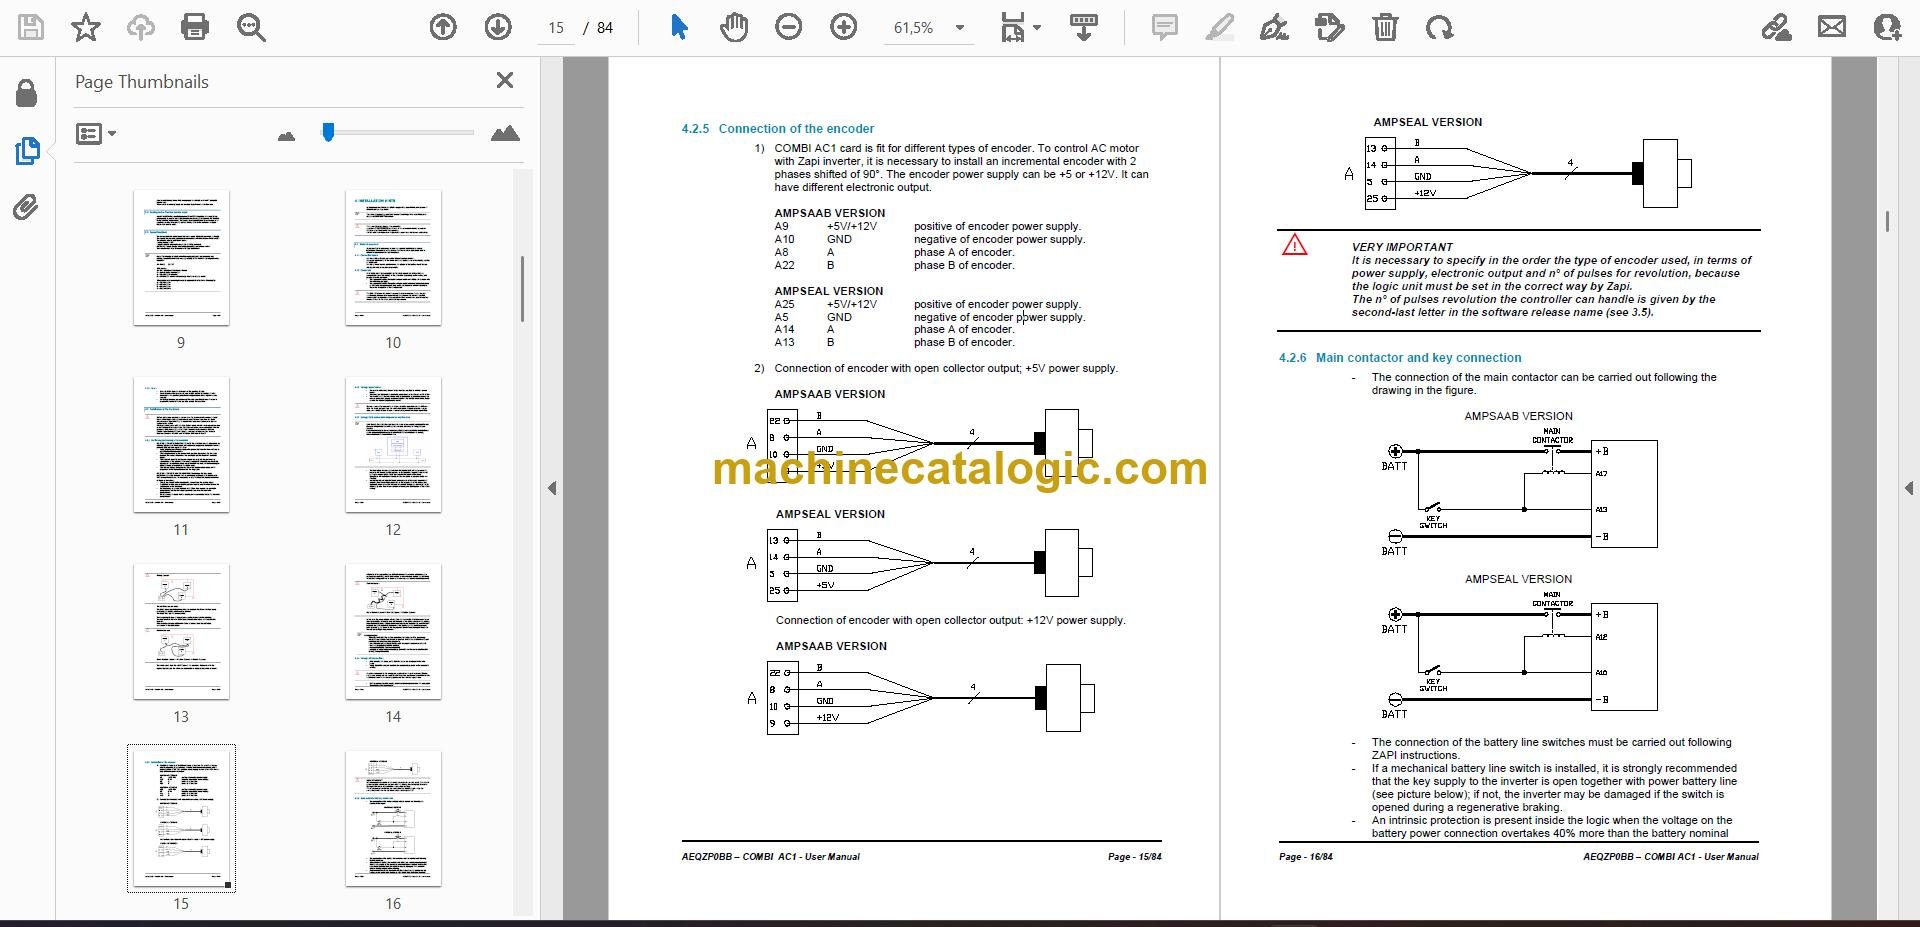Open the find text magnifier tool
This screenshot has height=927, width=1920.
tap(251, 27)
